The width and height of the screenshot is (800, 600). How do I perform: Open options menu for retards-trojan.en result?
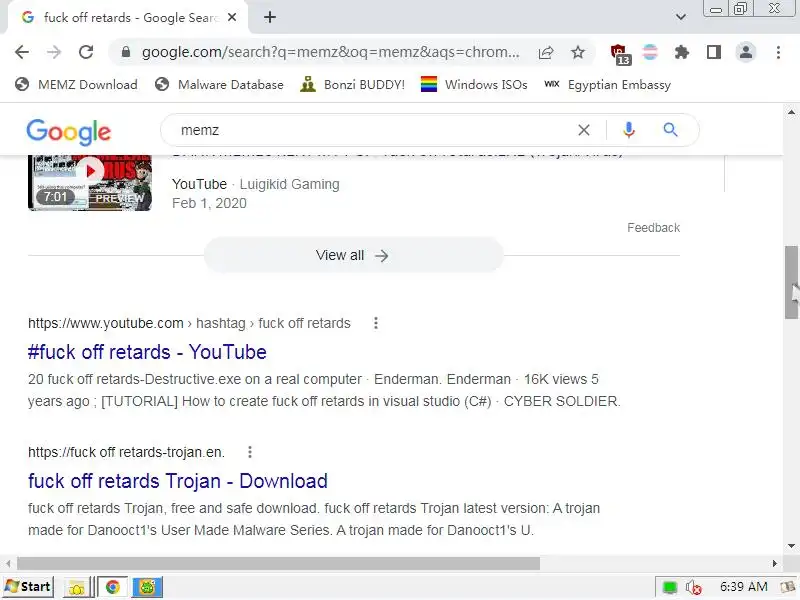[x=249, y=452]
